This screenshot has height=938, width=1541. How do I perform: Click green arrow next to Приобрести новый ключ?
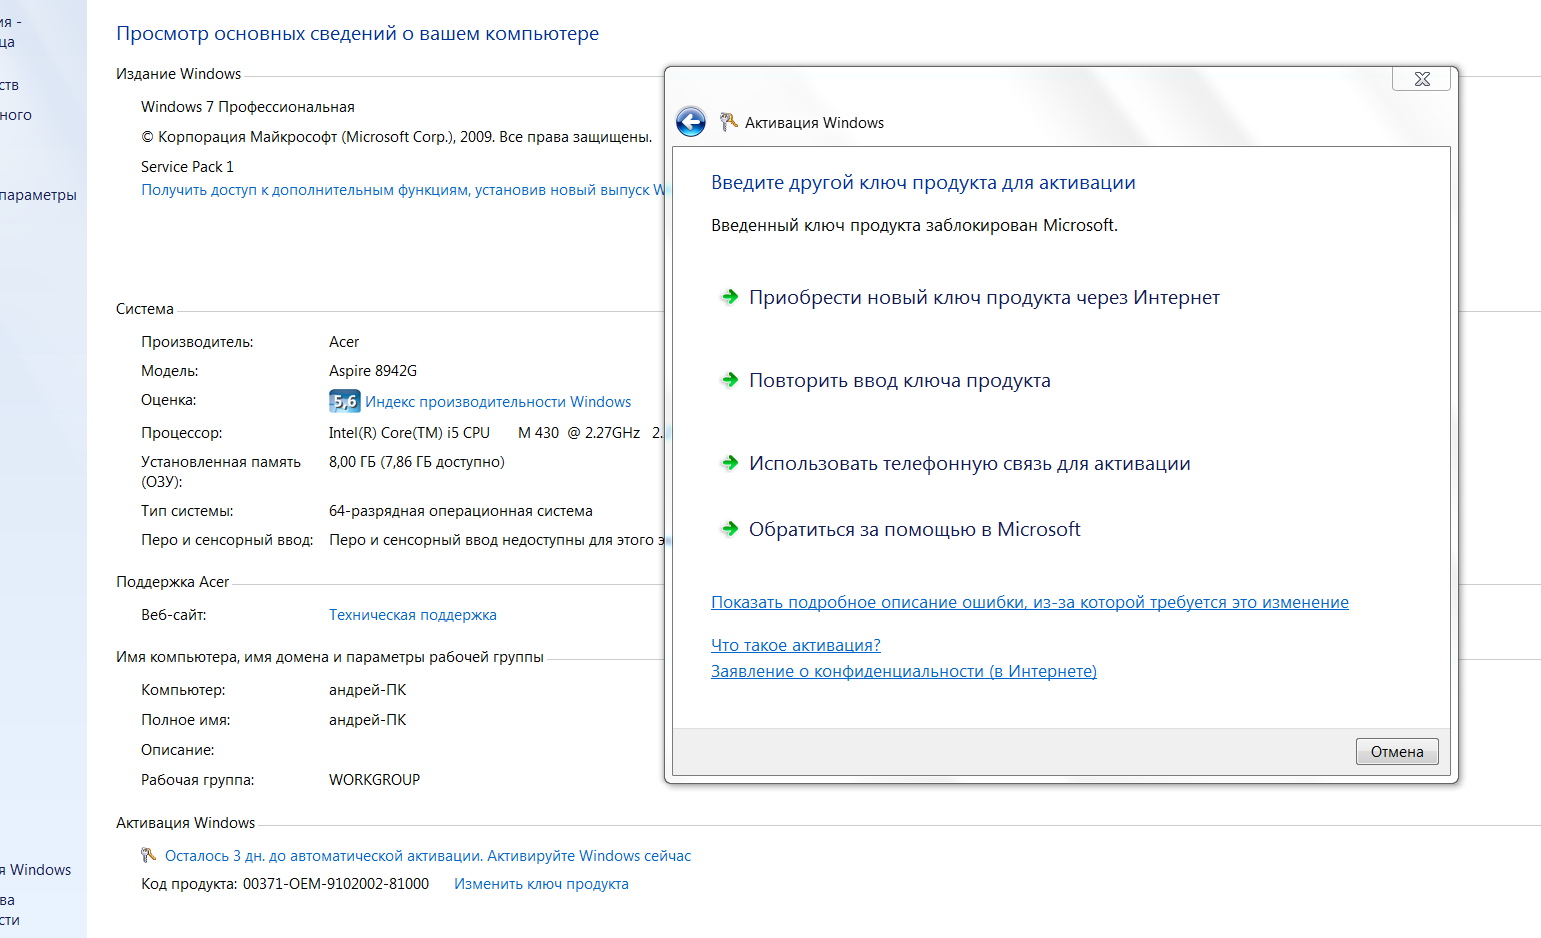730,297
